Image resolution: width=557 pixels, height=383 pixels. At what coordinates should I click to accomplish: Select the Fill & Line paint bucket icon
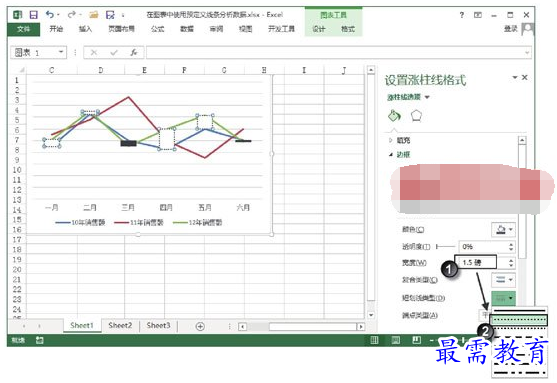point(394,115)
